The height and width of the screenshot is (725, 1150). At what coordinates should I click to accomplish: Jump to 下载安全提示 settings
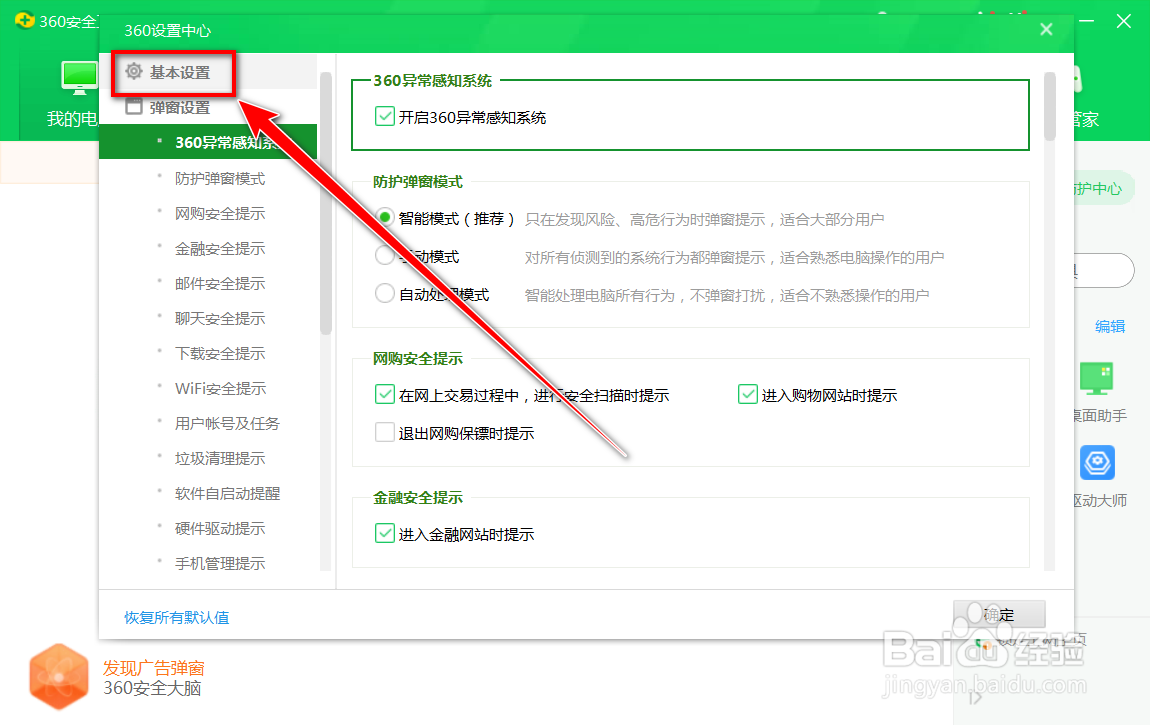point(219,354)
